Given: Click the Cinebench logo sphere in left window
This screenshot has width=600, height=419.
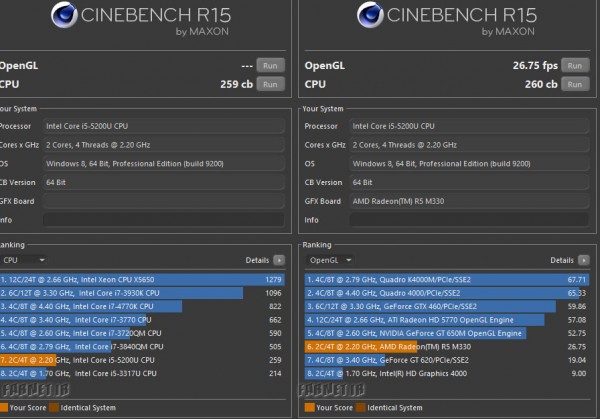Looking at the screenshot, I should coord(64,15).
